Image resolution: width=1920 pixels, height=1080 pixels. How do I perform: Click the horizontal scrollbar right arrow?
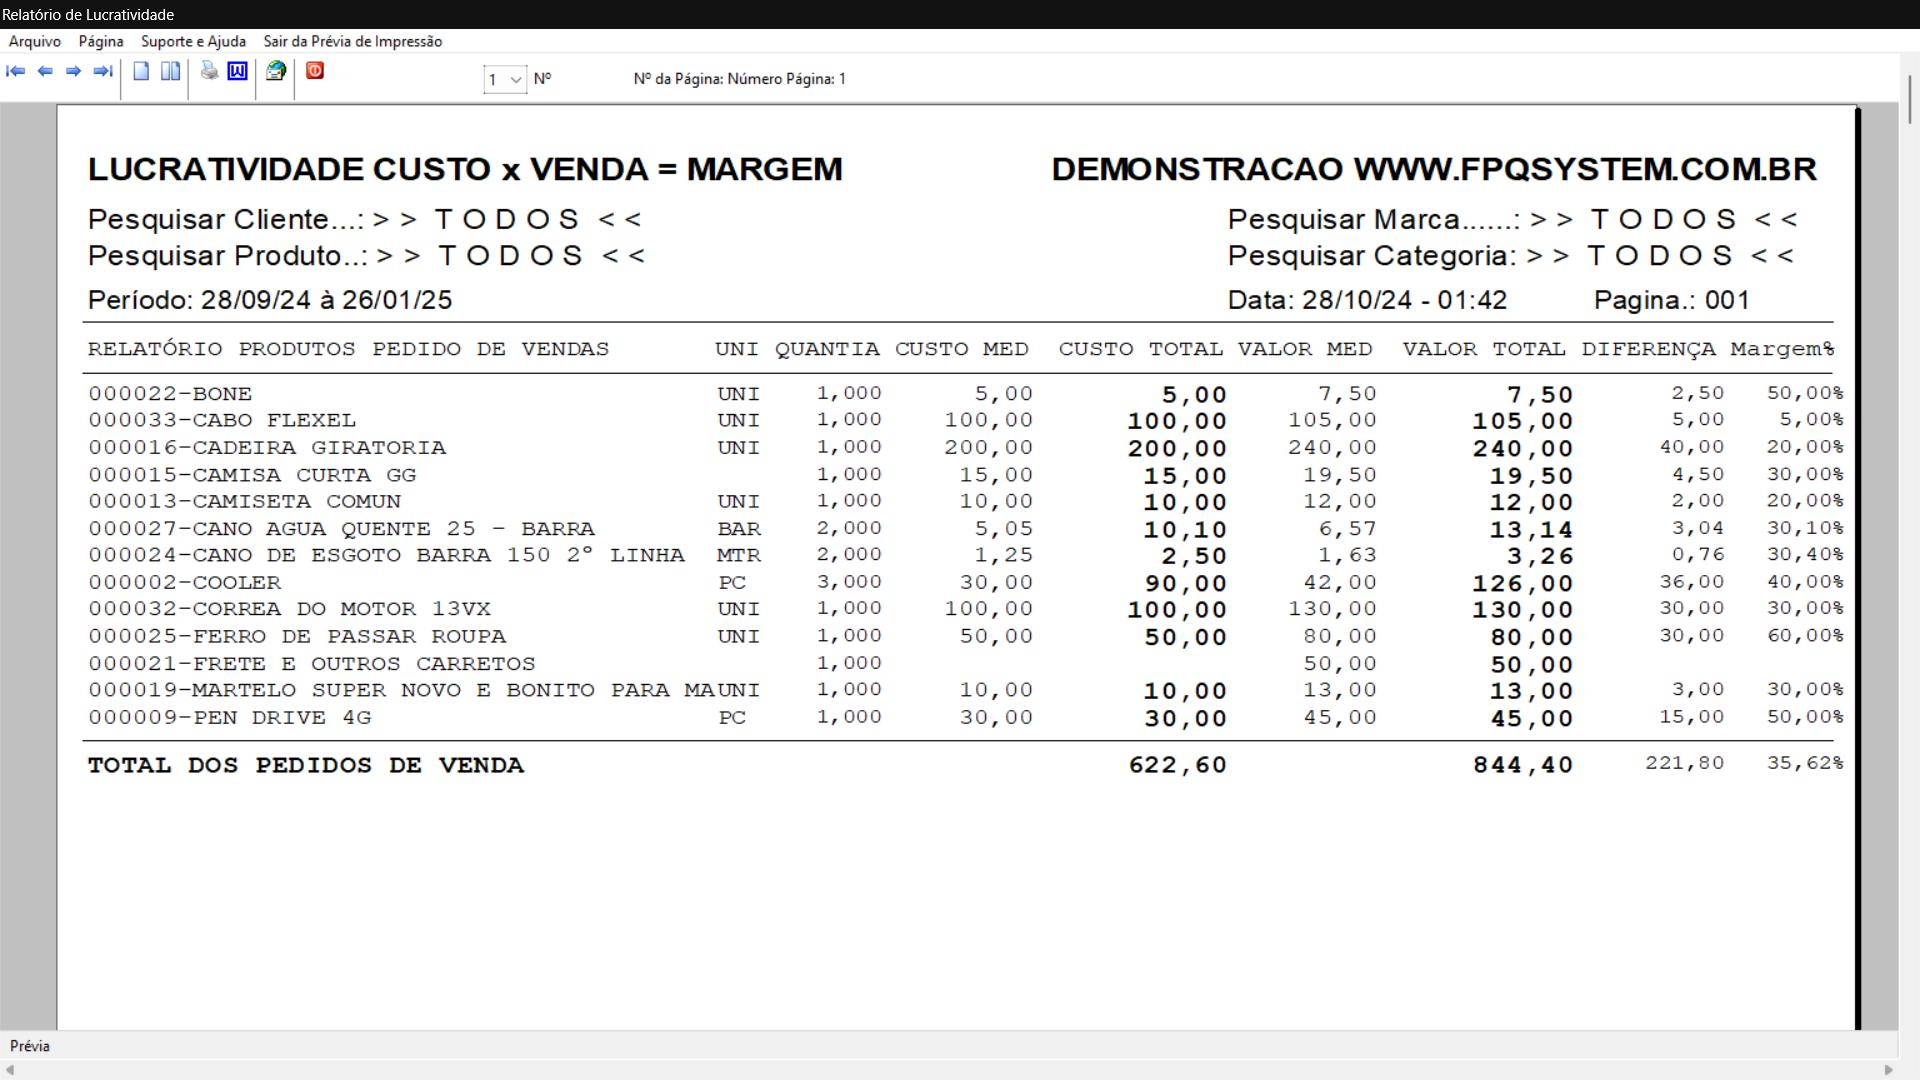(1888, 1070)
